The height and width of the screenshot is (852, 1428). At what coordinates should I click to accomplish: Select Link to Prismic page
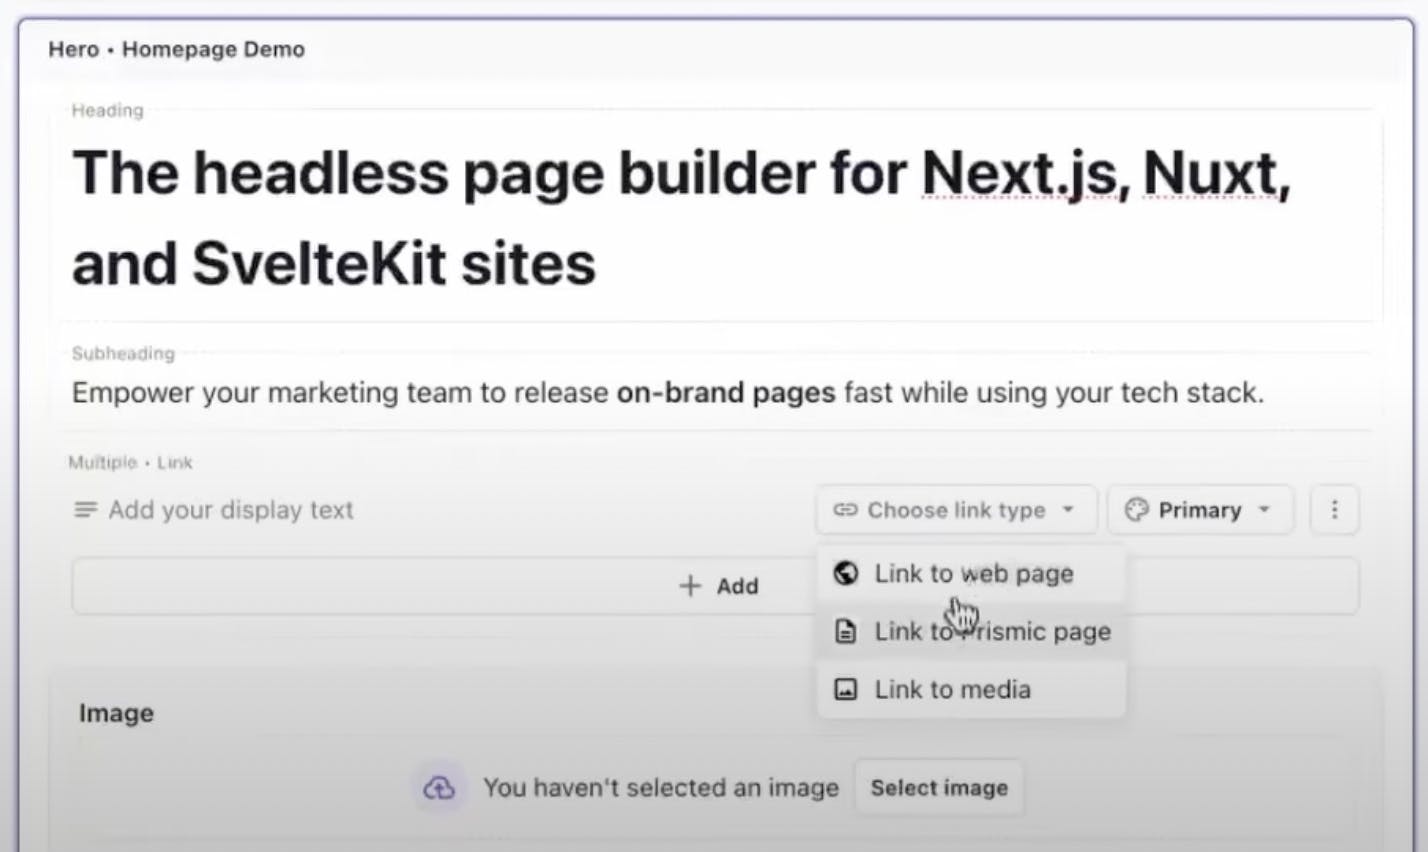pos(992,631)
